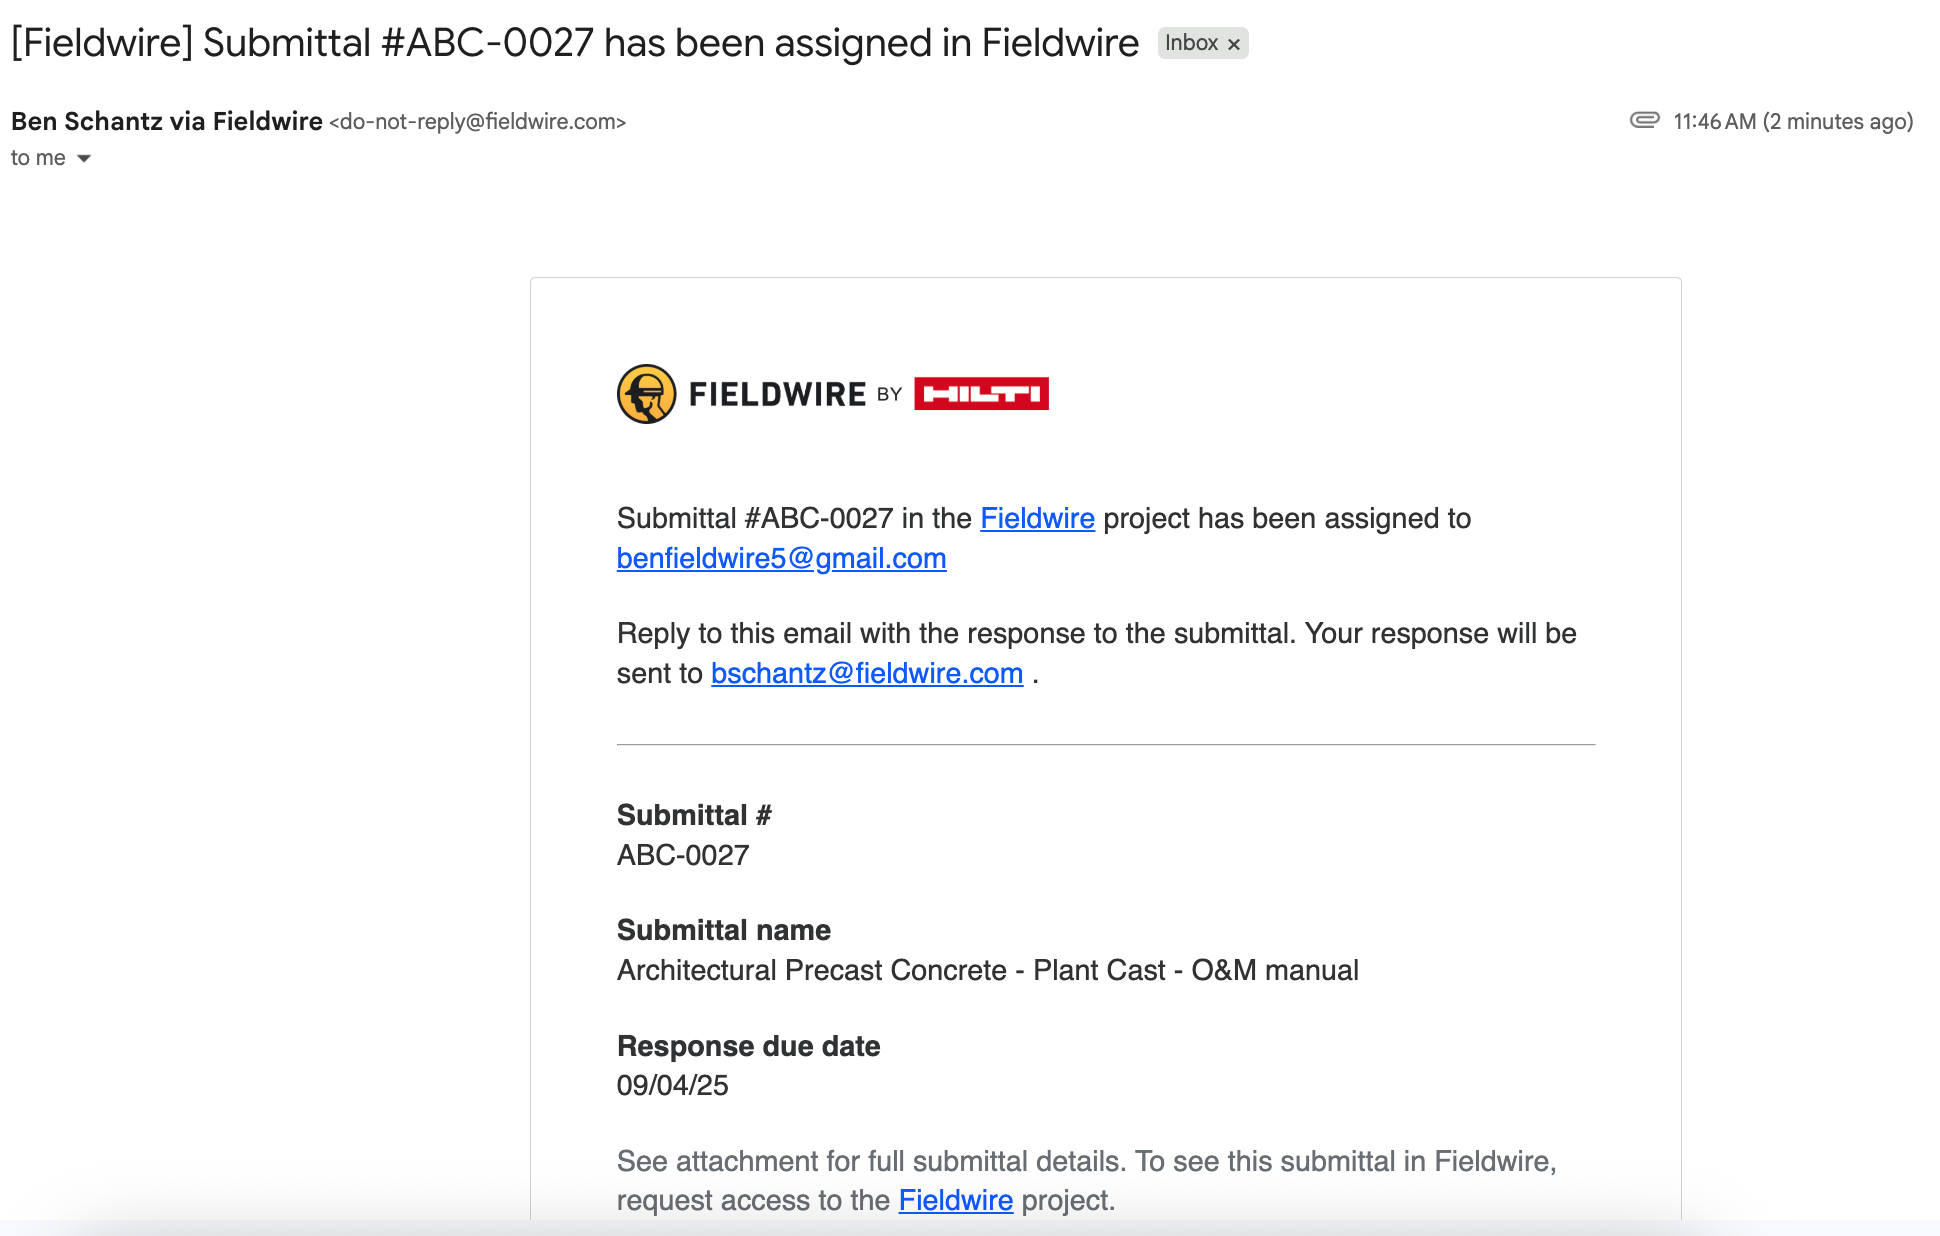
Task: Open the Fieldwire link in the footer note
Action: (955, 1200)
